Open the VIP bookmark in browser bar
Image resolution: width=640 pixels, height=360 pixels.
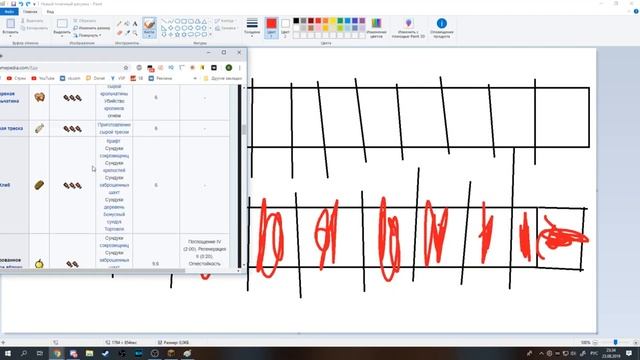pyautogui.click(x=118, y=78)
